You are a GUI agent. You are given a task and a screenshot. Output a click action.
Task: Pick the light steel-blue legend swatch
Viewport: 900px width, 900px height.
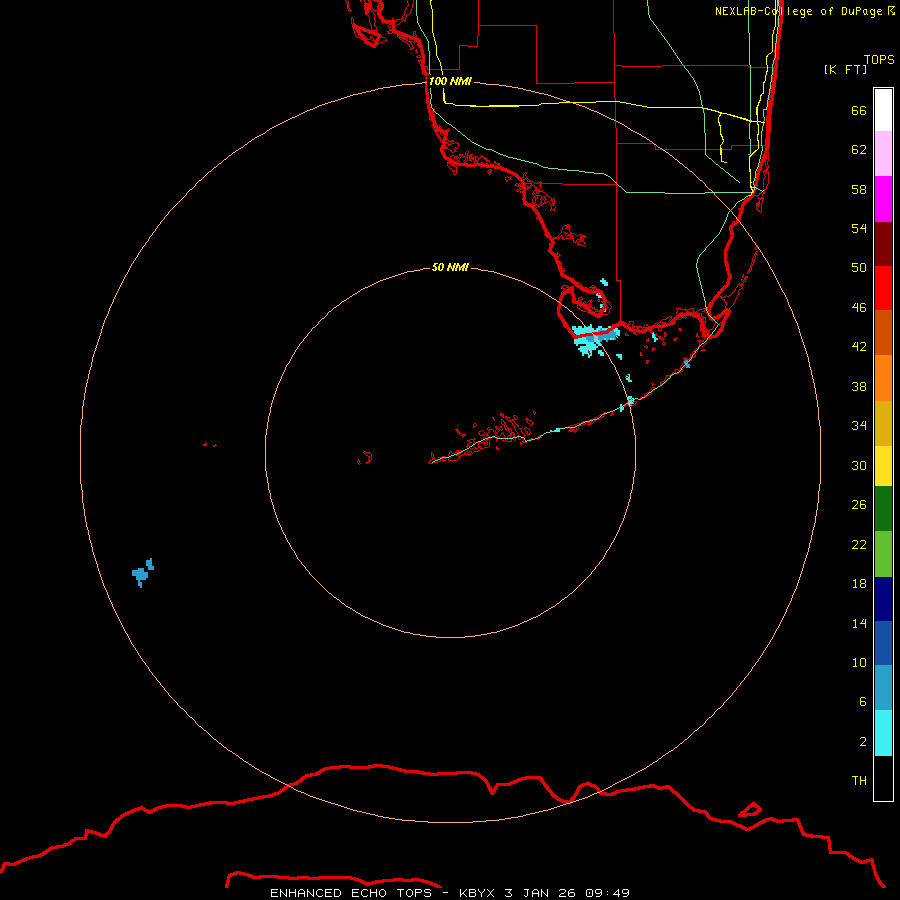tap(883, 688)
